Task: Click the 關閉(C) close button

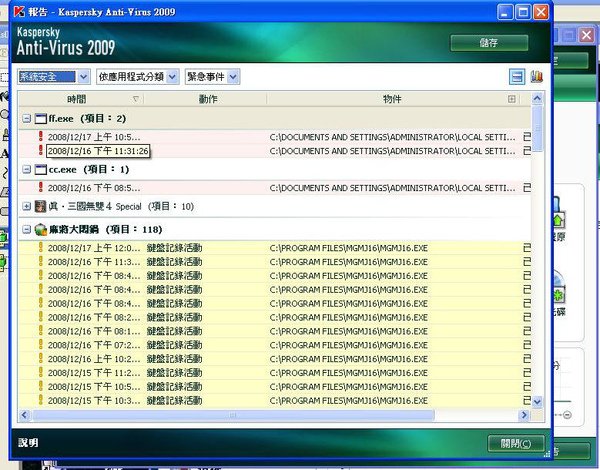Action: [516, 443]
